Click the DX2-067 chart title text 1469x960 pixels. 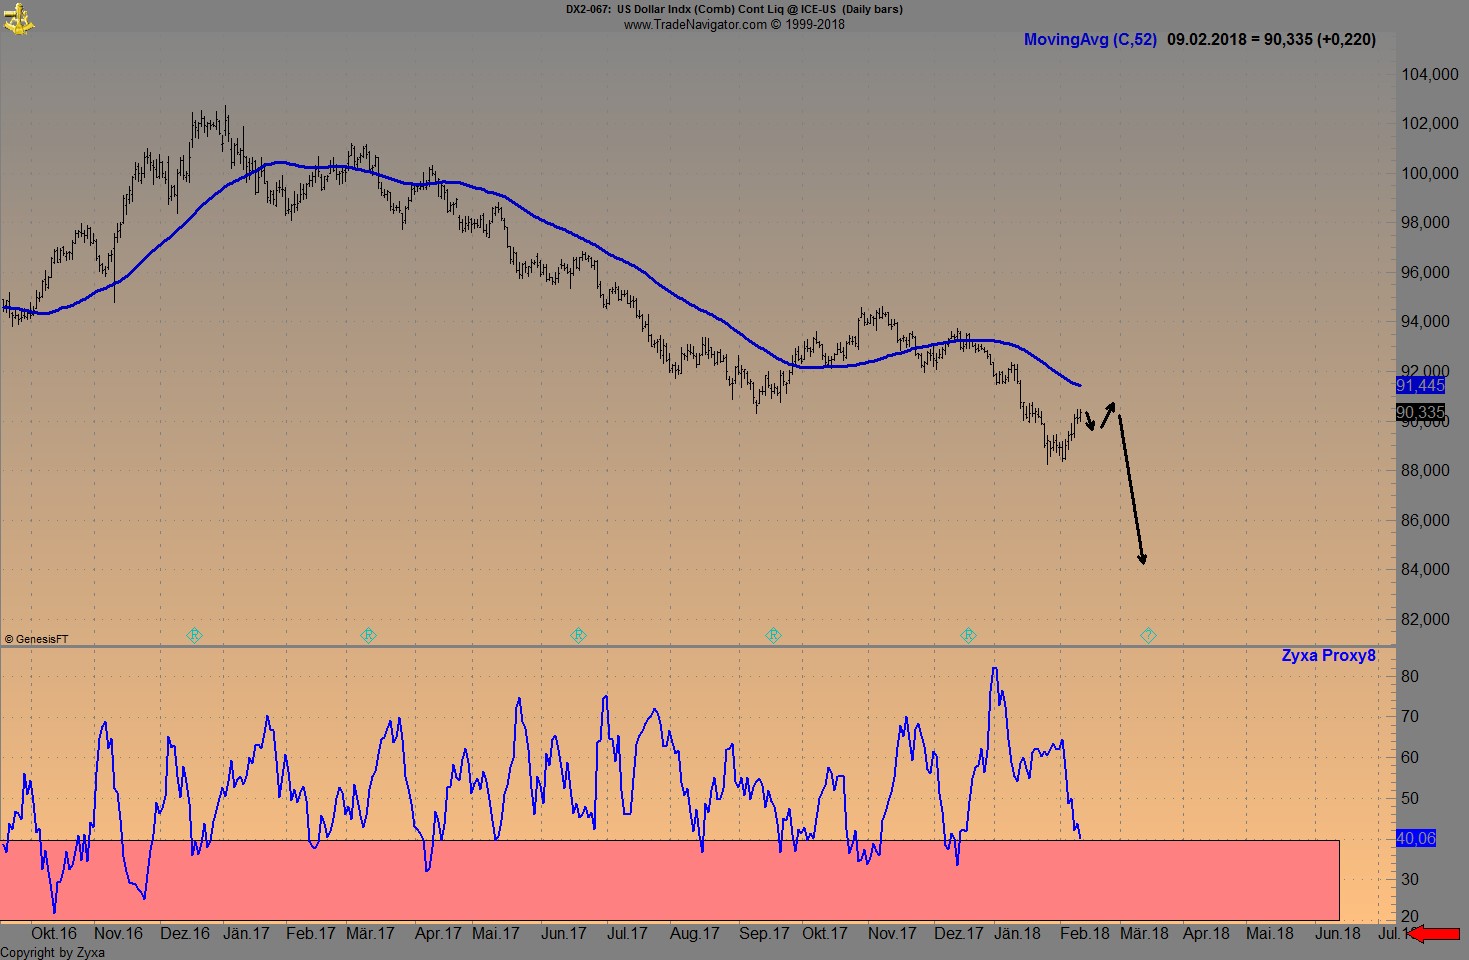pyautogui.click(x=587, y=9)
